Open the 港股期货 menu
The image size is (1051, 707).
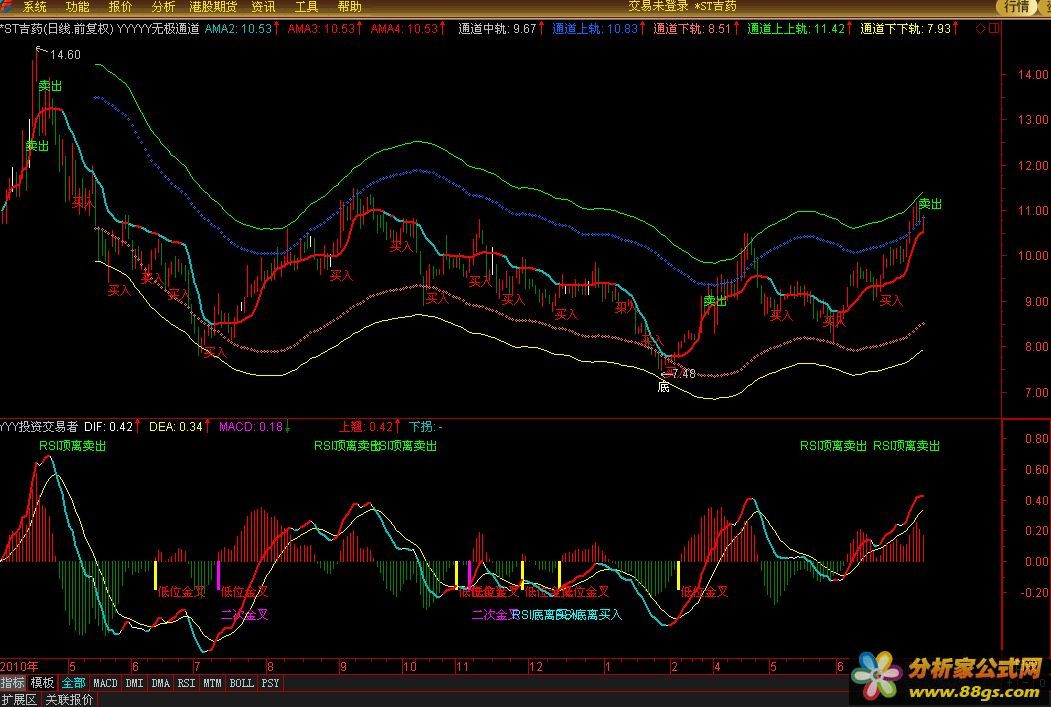pyautogui.click(x=213, y=7)
